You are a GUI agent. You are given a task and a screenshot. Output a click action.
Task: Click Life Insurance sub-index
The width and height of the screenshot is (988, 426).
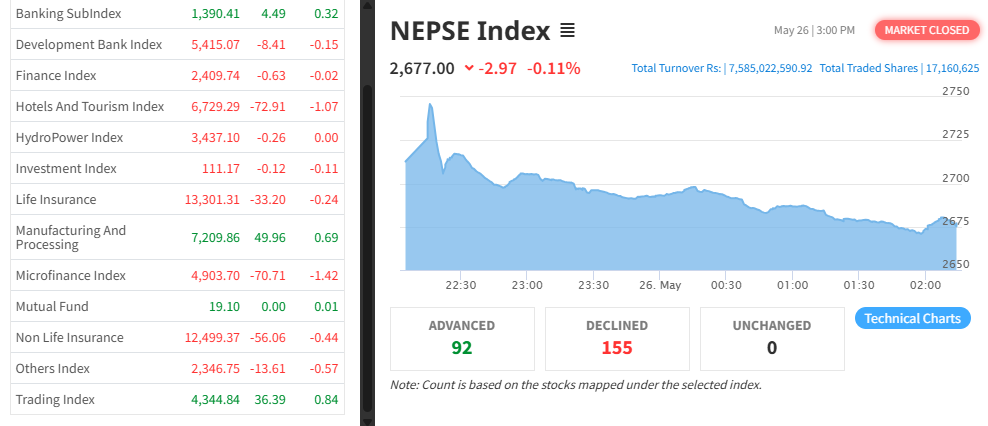coord(56,199)
